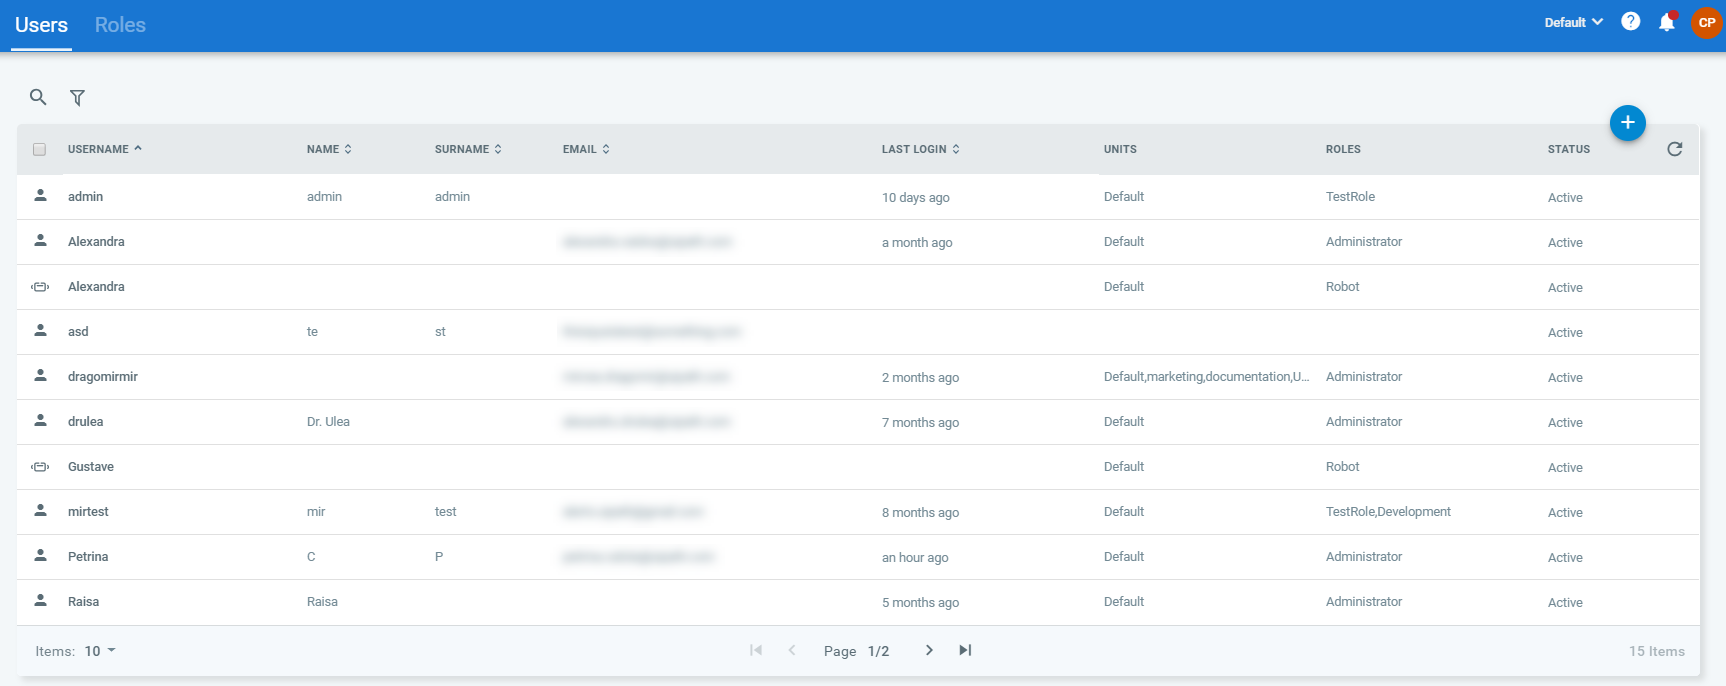1726x686 pixels.
Task: Click the 'an hour ago' last login
Action: coord(915,558)
